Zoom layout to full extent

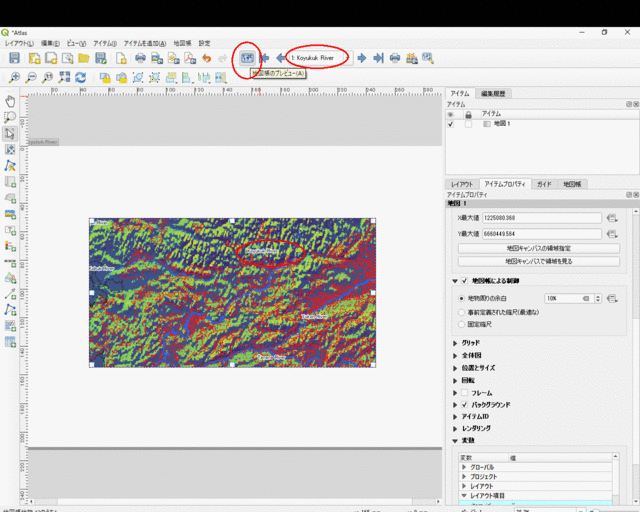point(64,77)
